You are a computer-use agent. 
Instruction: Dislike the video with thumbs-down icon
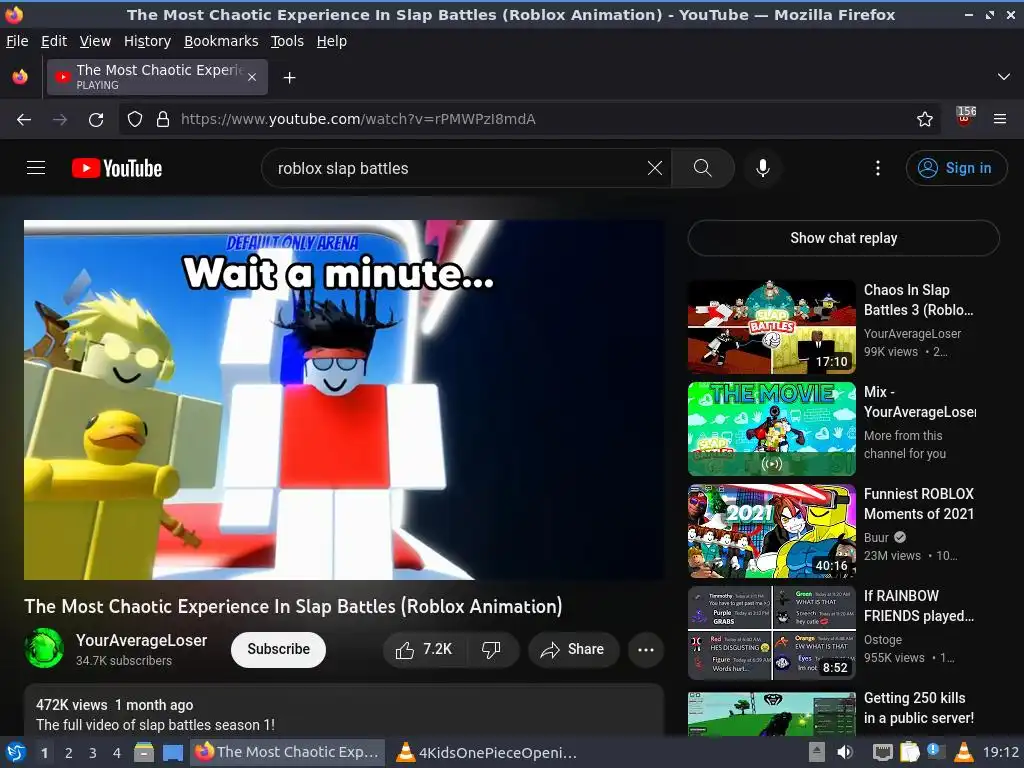pyautogui.click(x=491, y=649)
